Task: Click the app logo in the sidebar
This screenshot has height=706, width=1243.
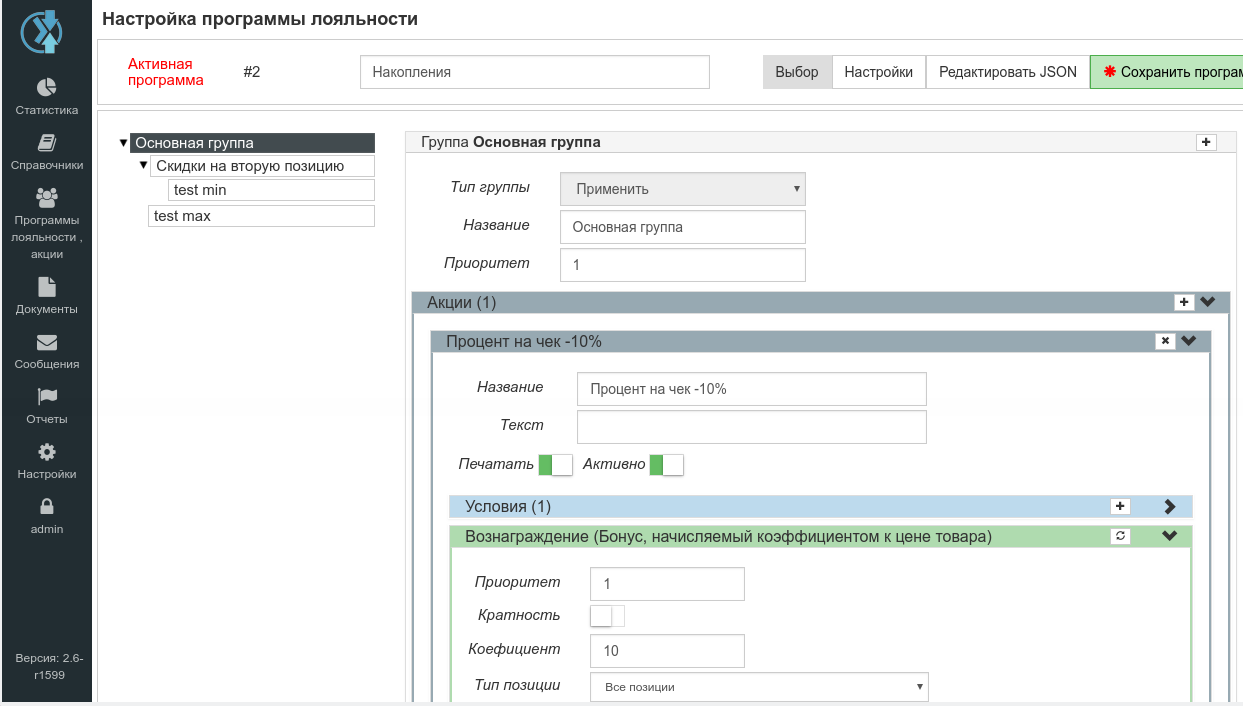Action: [x=43, y=32]
